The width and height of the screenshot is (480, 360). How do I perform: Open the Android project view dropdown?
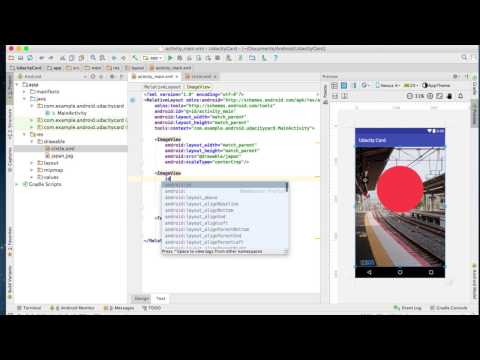52,76
